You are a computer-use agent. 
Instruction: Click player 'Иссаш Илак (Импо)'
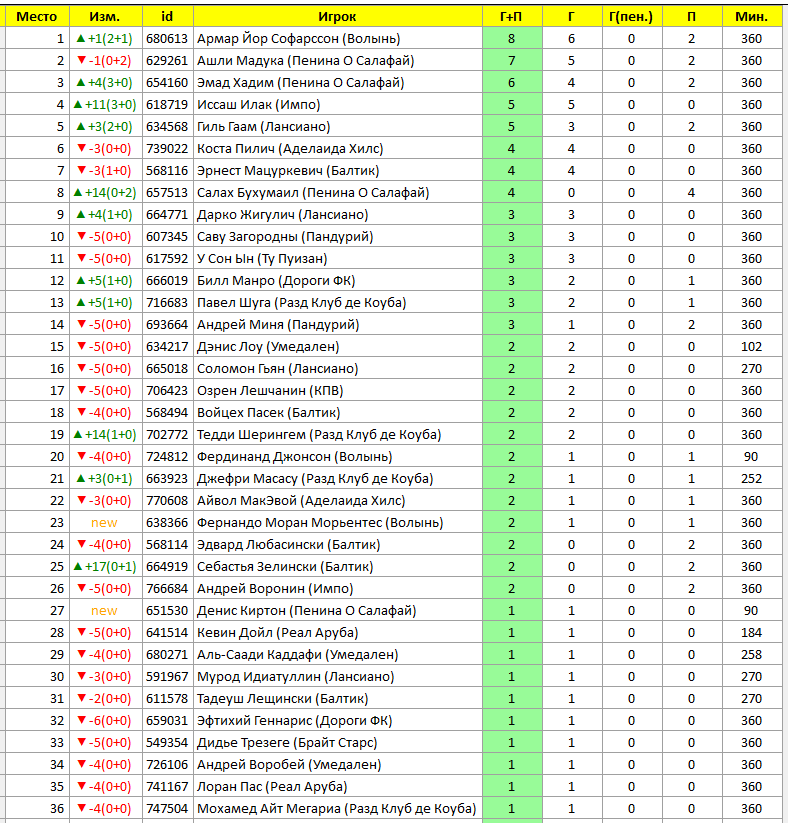point(338,104)
